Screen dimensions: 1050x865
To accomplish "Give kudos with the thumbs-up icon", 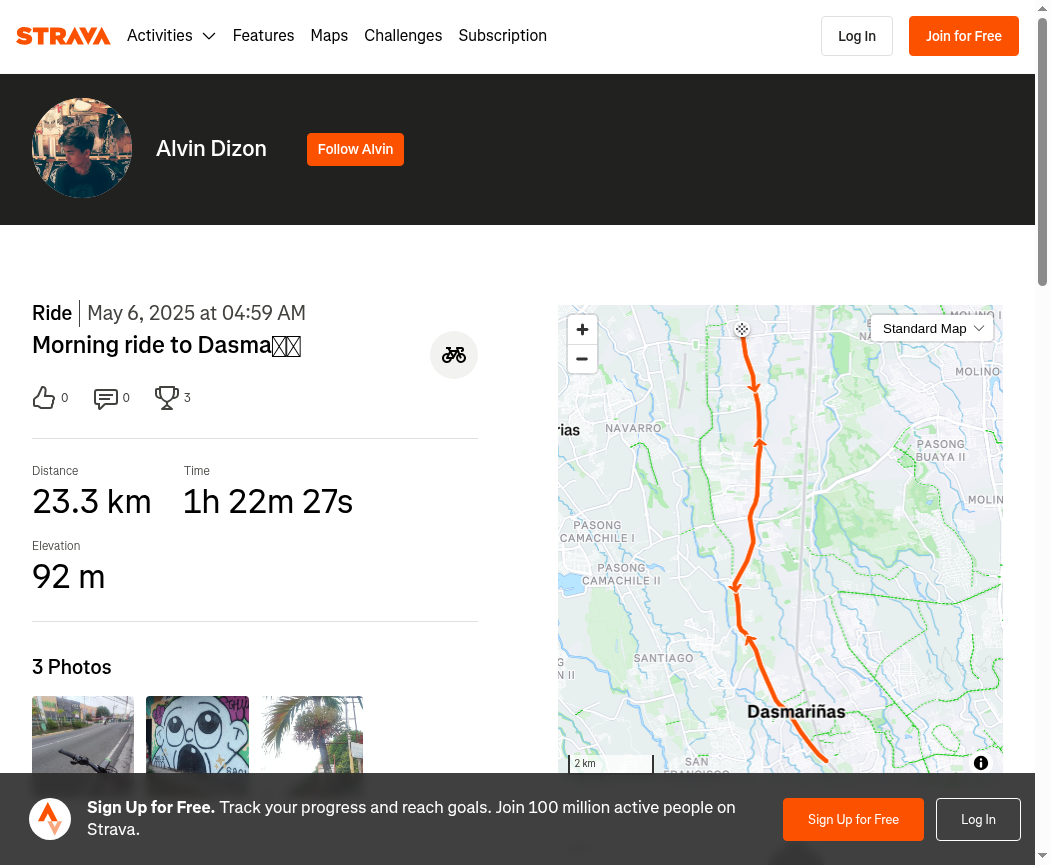I will [44, 398].
